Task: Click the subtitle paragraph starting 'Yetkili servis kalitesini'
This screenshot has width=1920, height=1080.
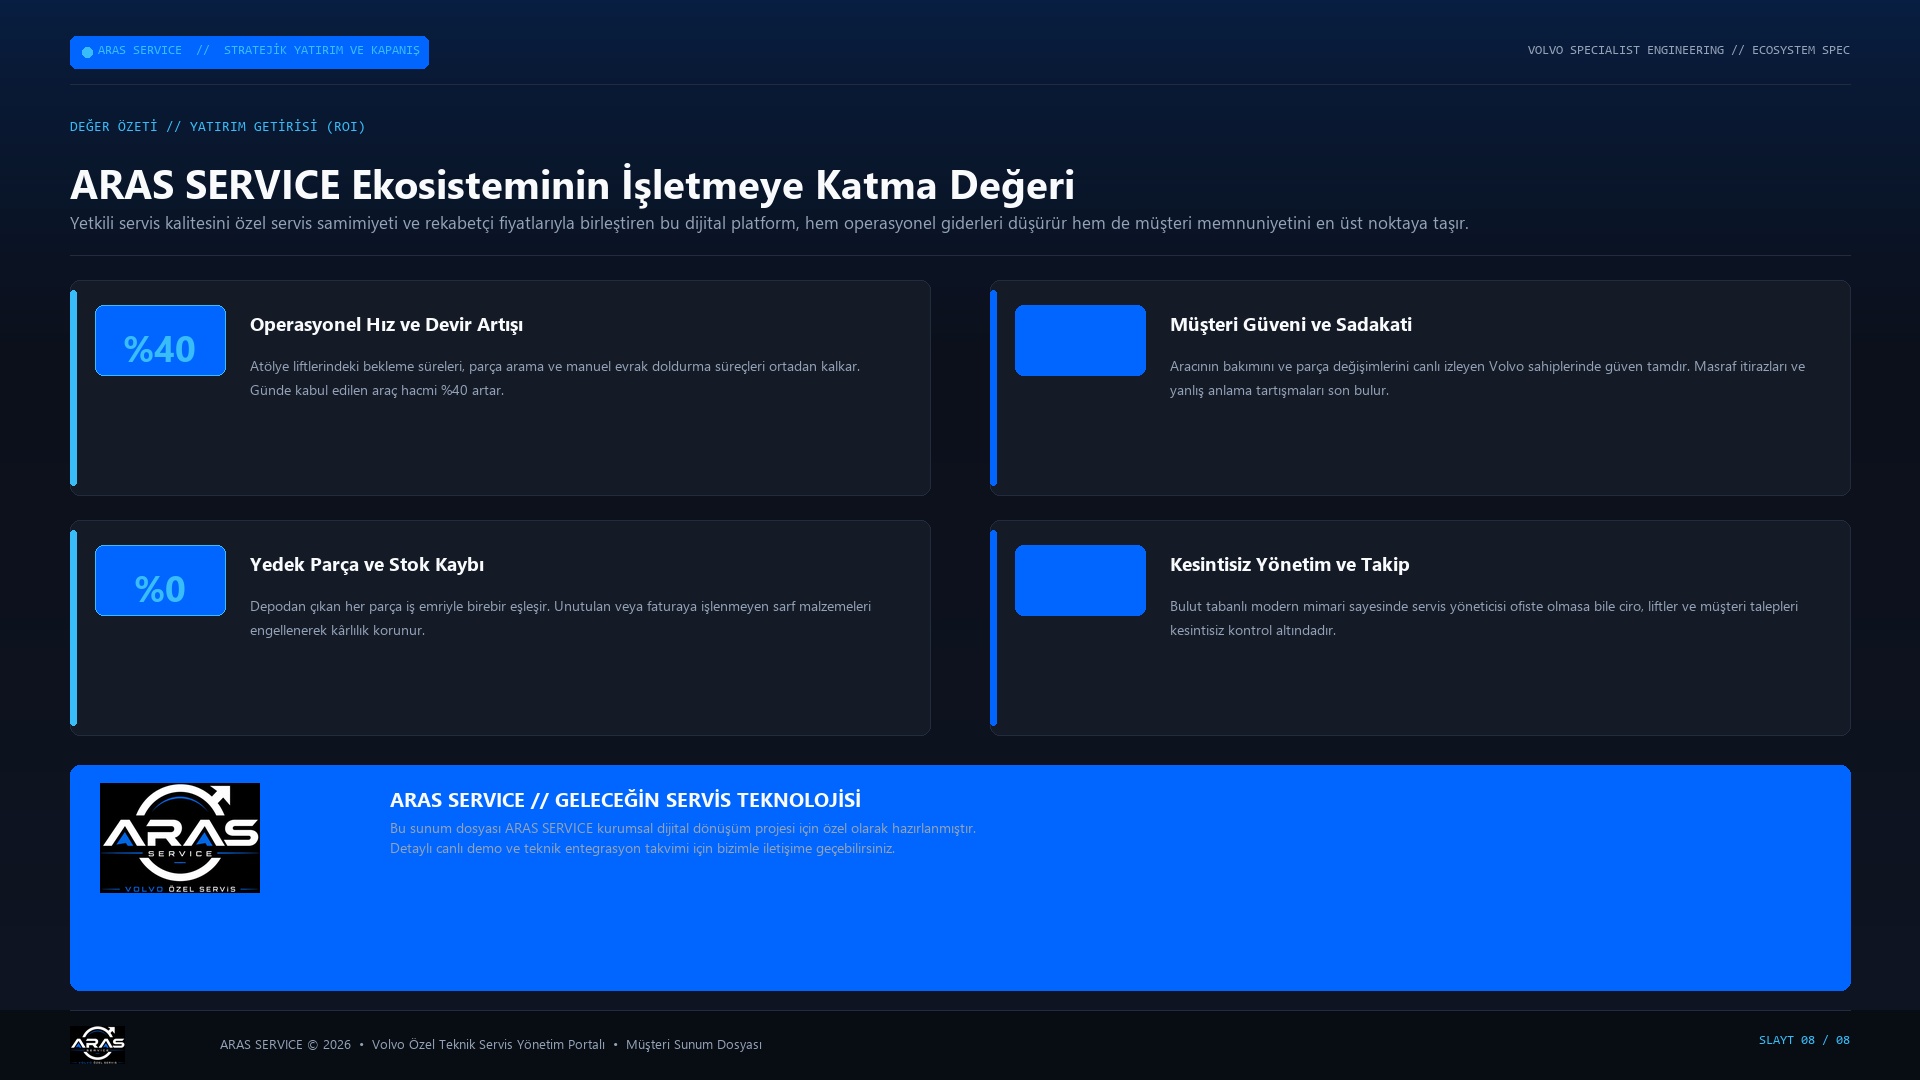Action: 769,223
